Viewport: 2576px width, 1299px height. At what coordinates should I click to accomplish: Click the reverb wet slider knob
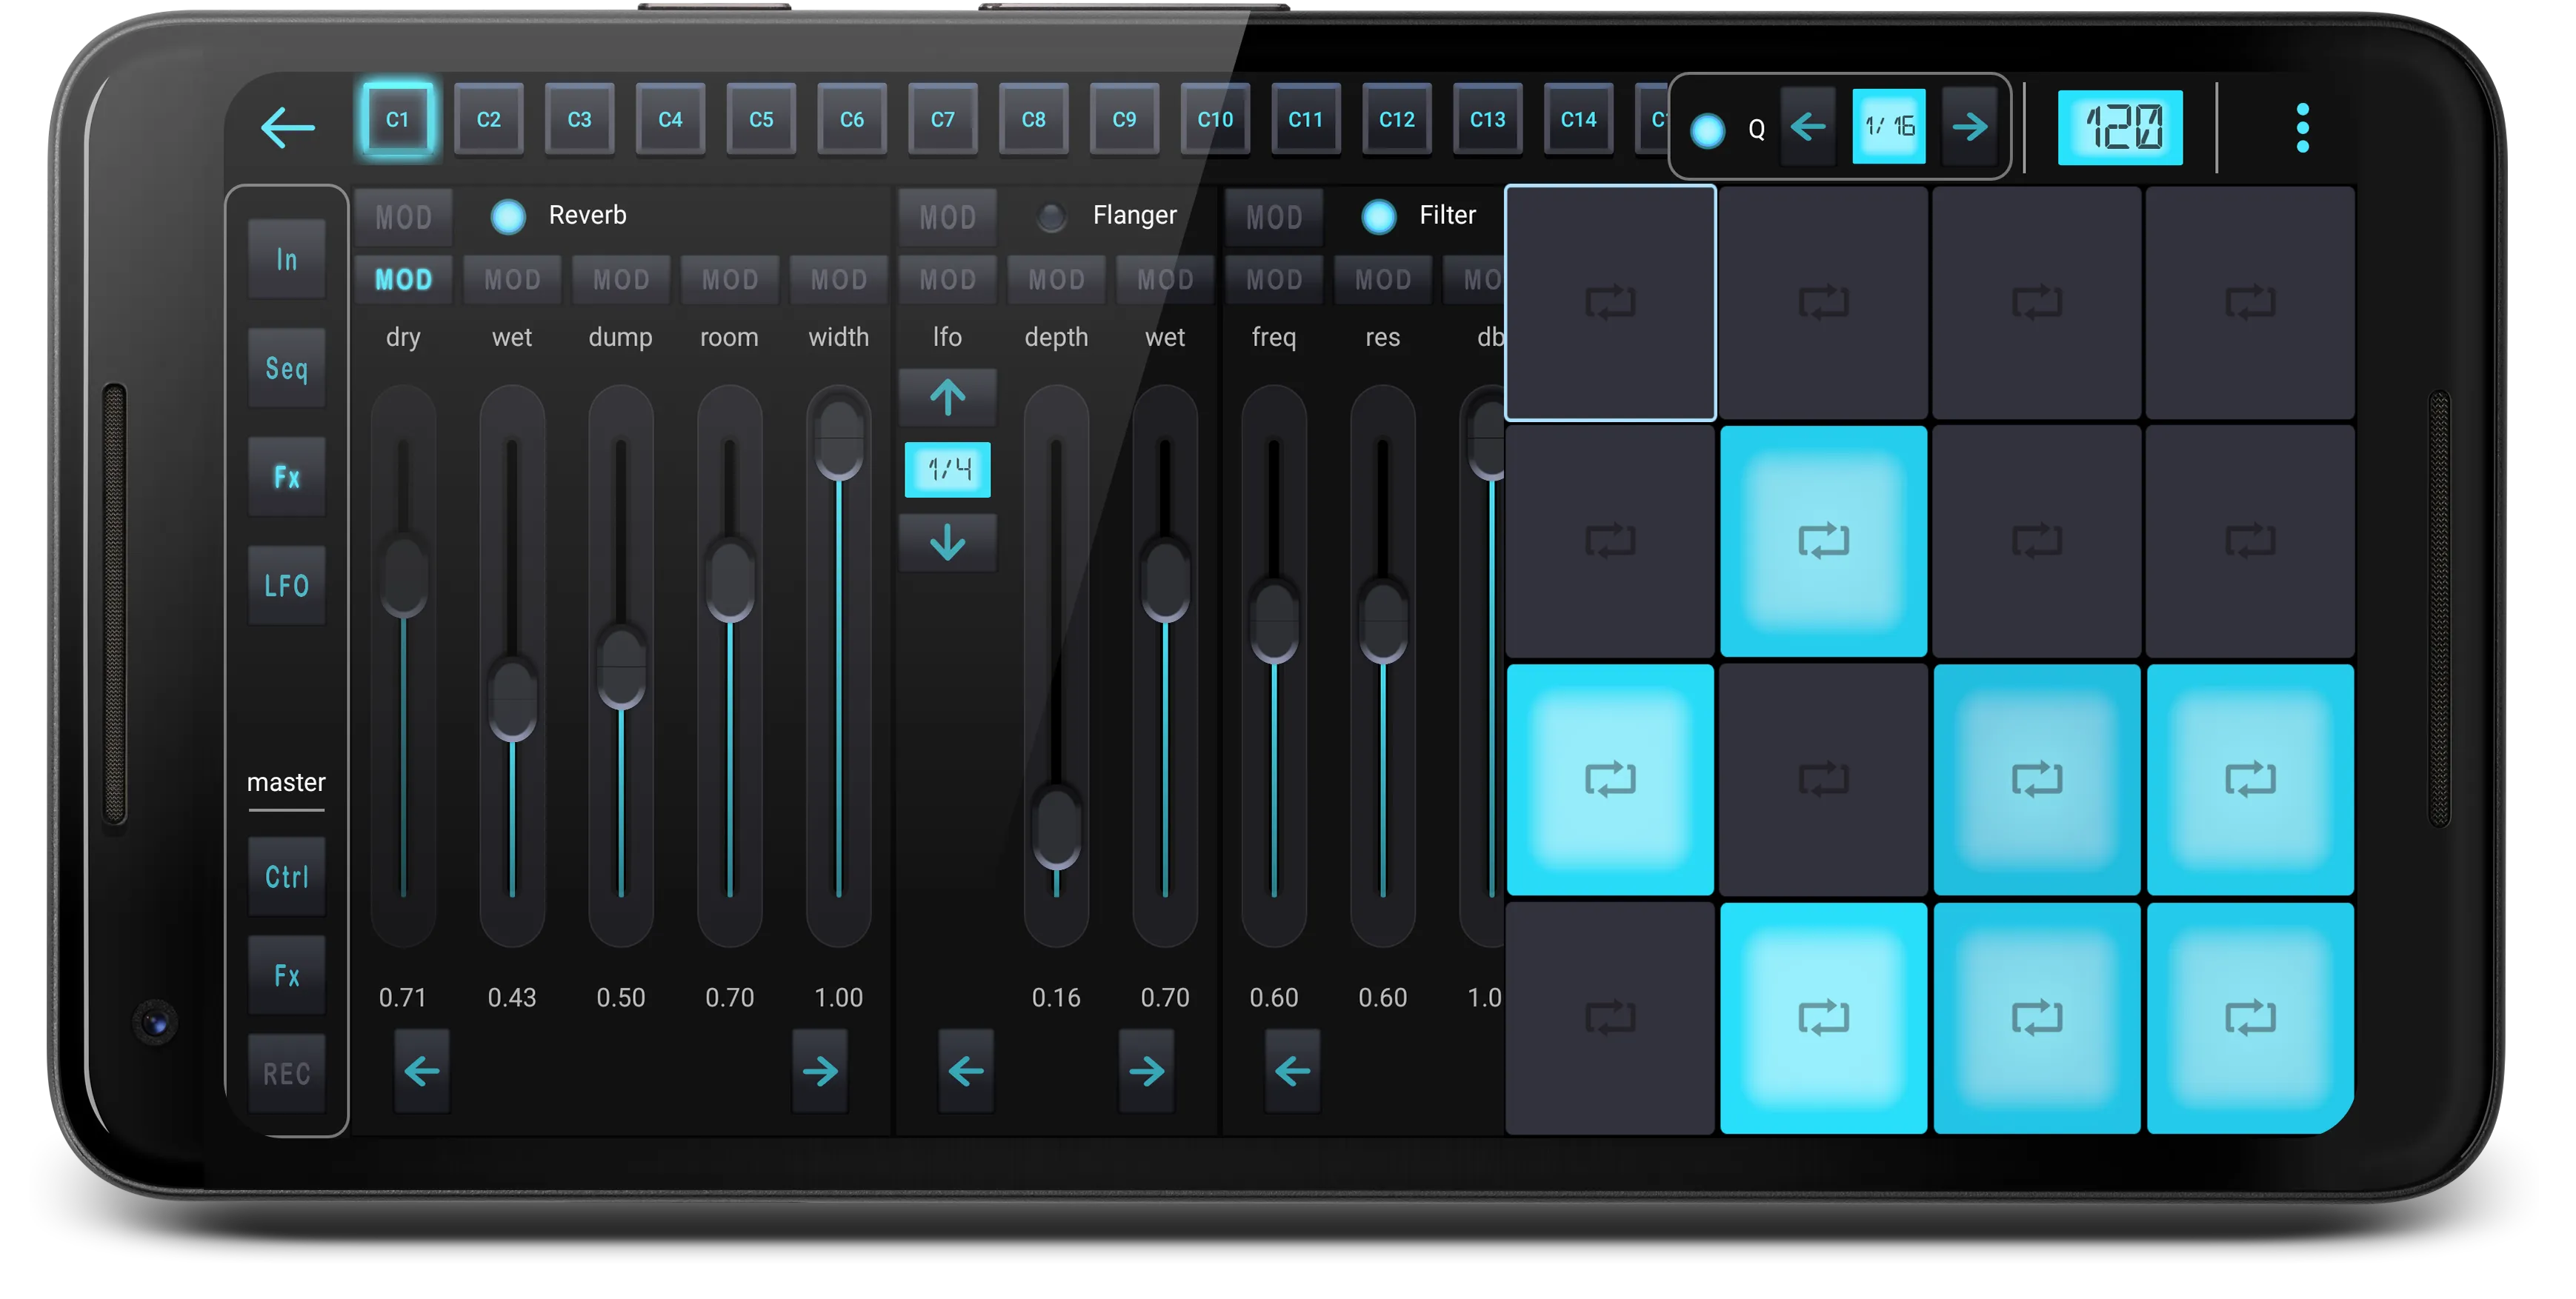[513, 698]
